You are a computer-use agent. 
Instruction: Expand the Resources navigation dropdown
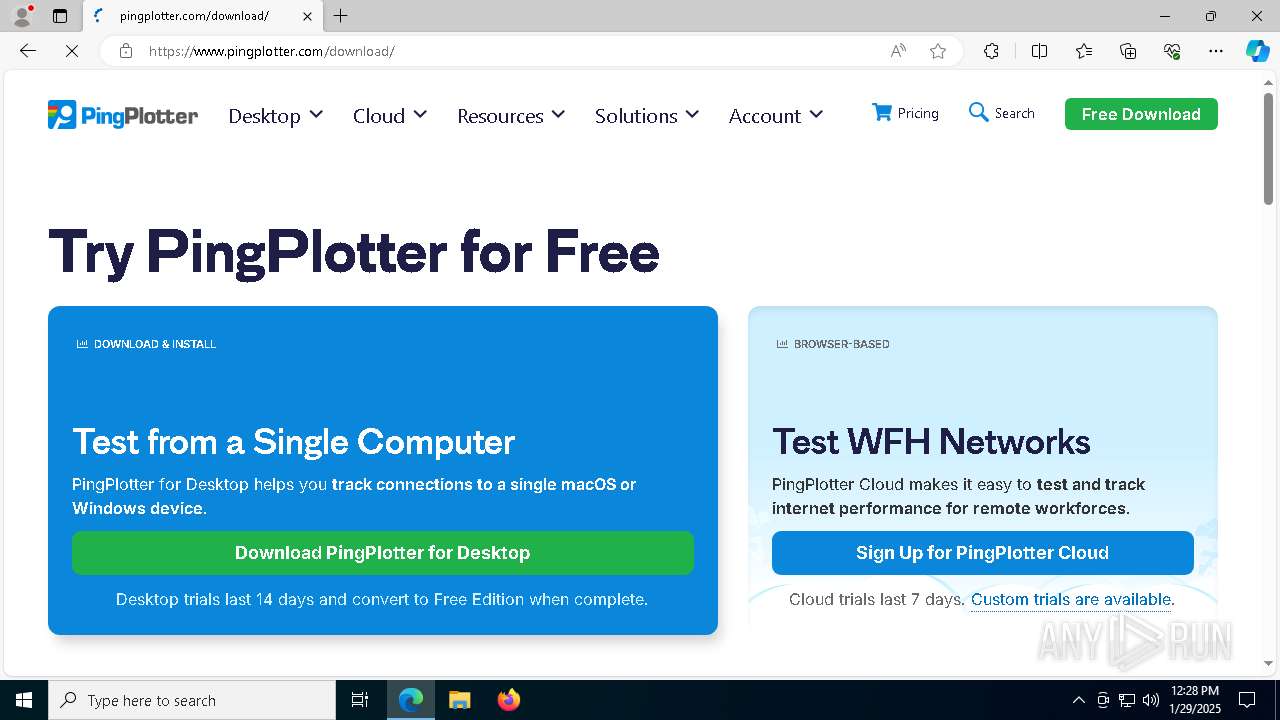[x=511, y=116]
